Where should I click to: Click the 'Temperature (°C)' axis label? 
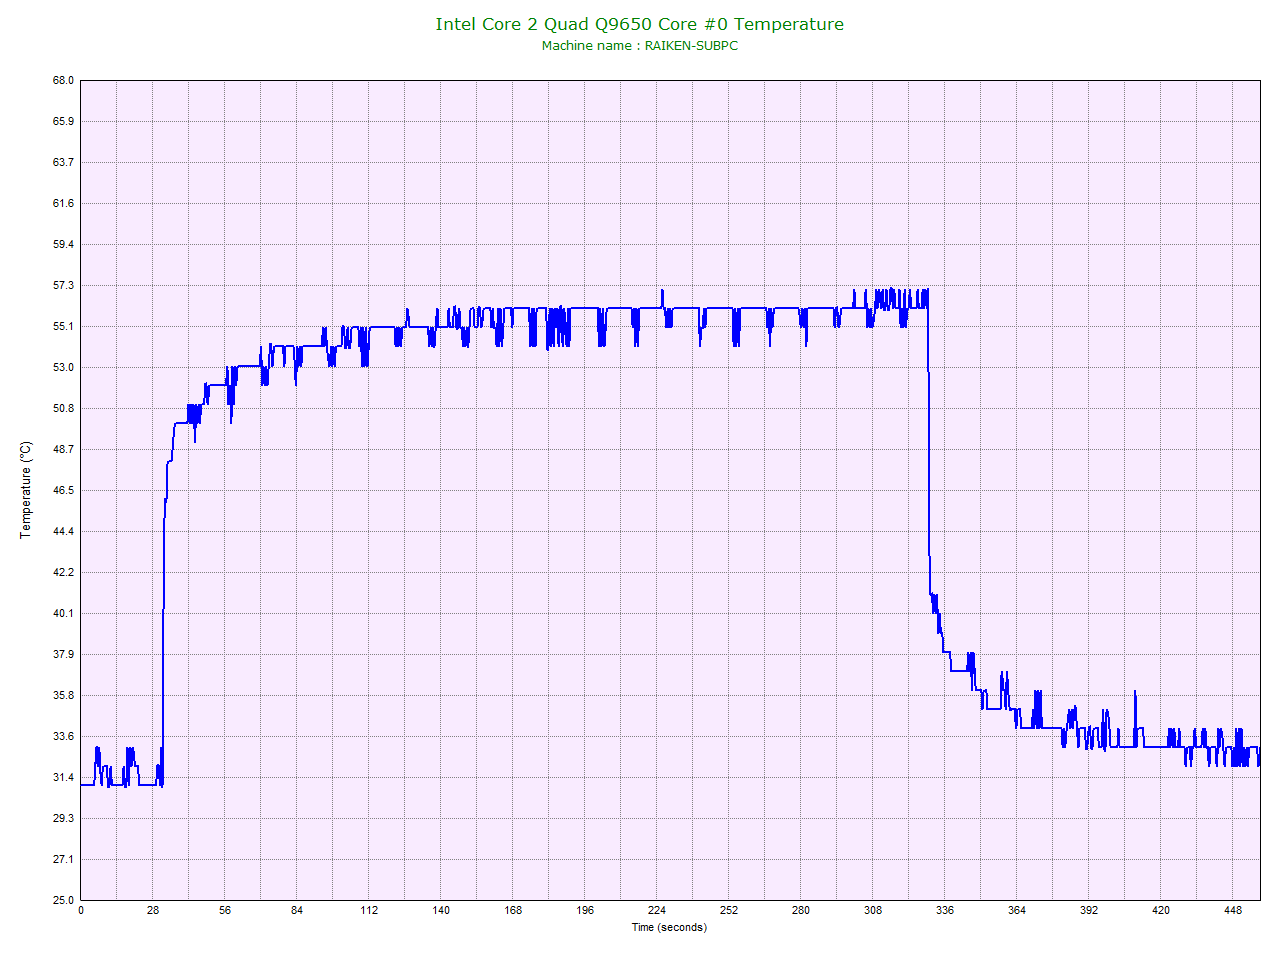[26, 490]
